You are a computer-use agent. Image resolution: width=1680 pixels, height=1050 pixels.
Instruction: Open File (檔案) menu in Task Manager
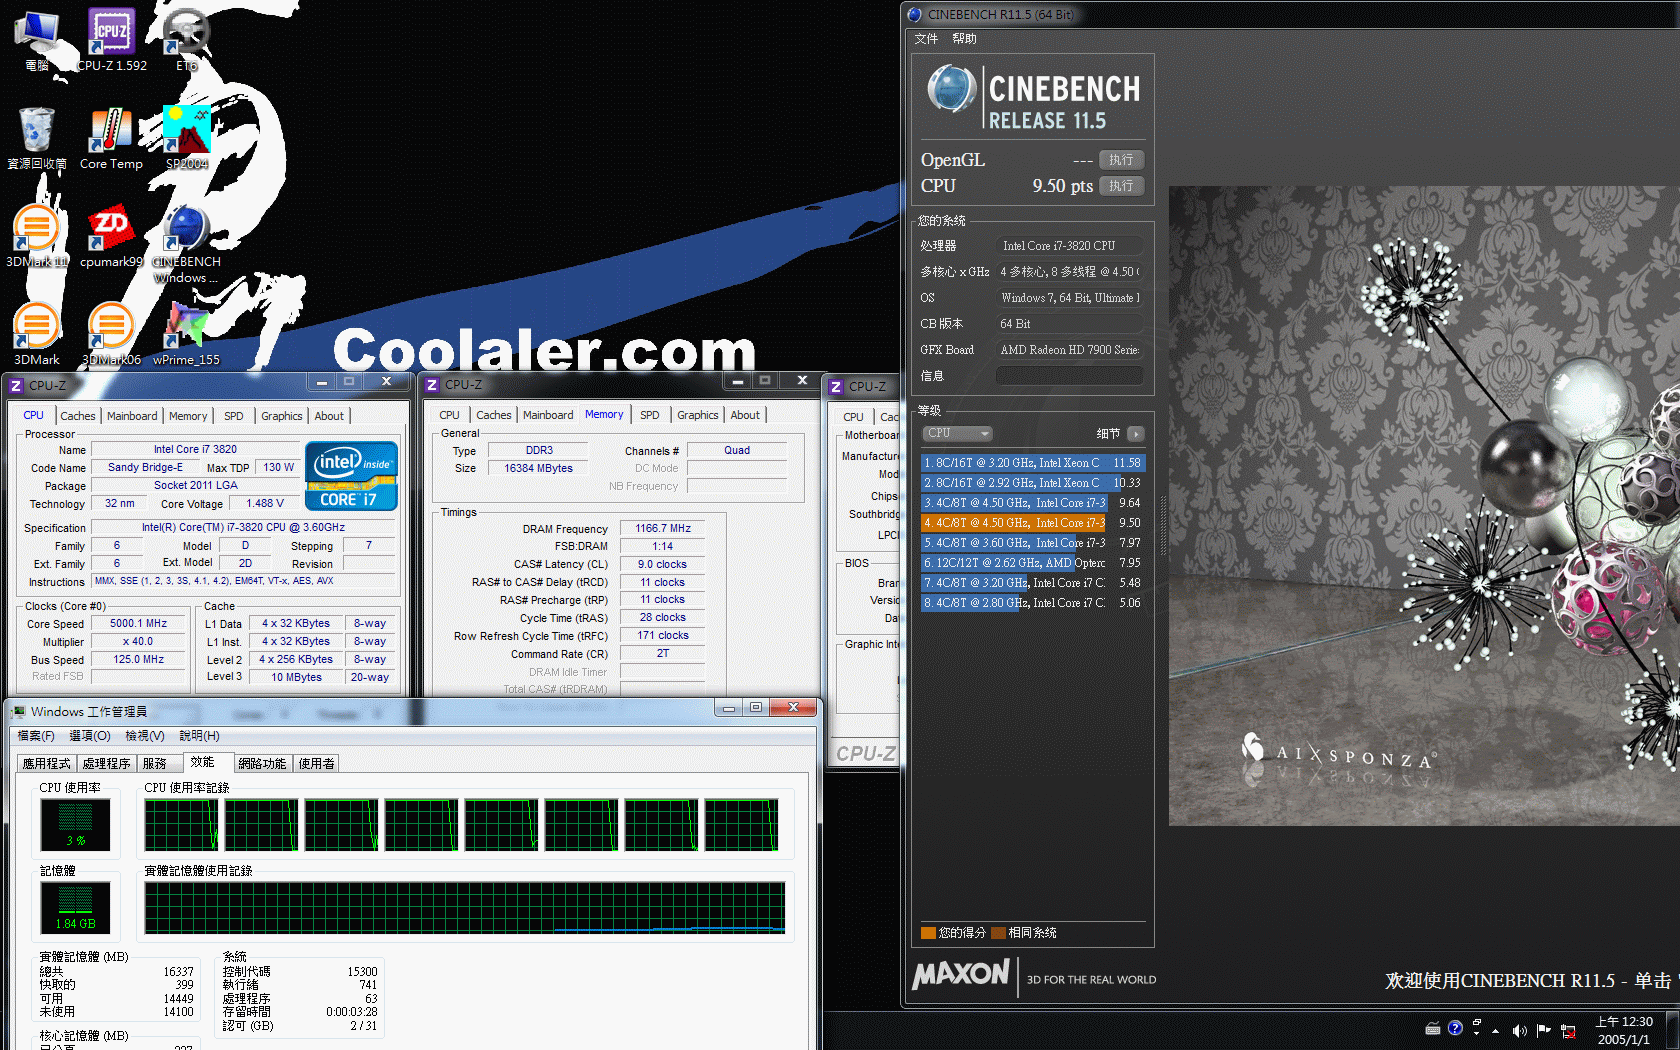(x=36, y=736)
